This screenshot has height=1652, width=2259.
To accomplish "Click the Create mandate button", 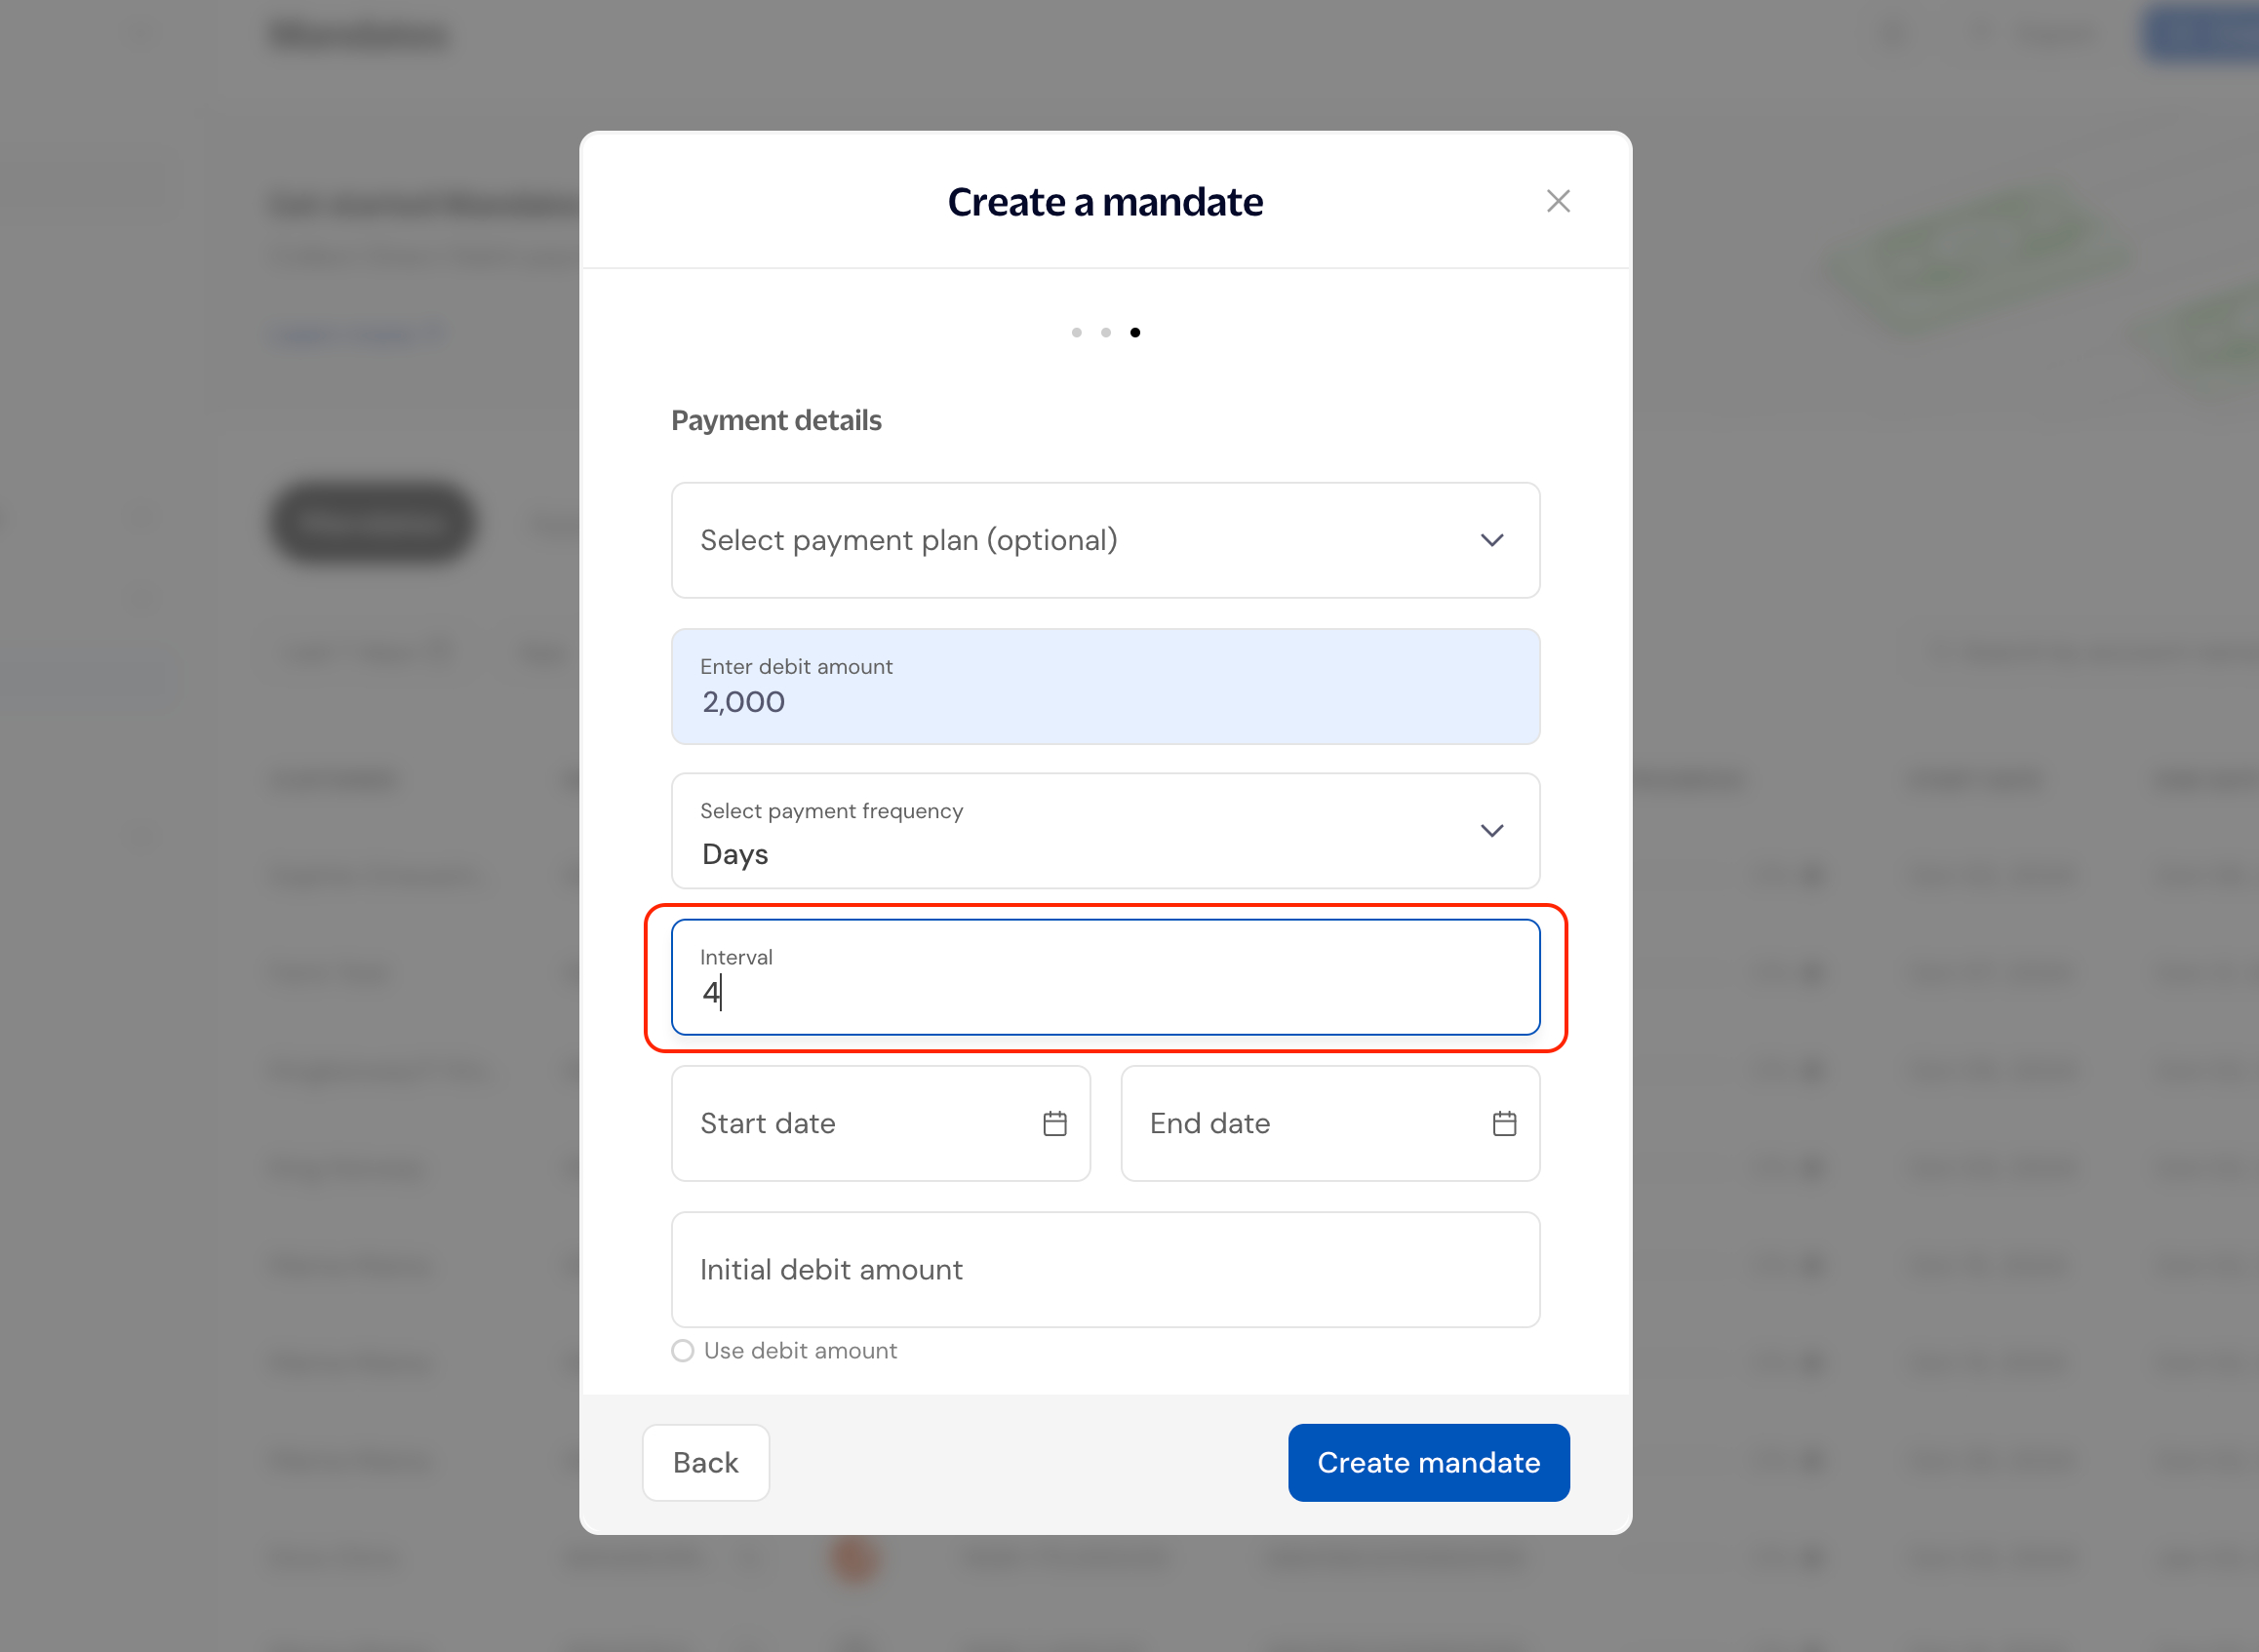I will [1427, 1462].
